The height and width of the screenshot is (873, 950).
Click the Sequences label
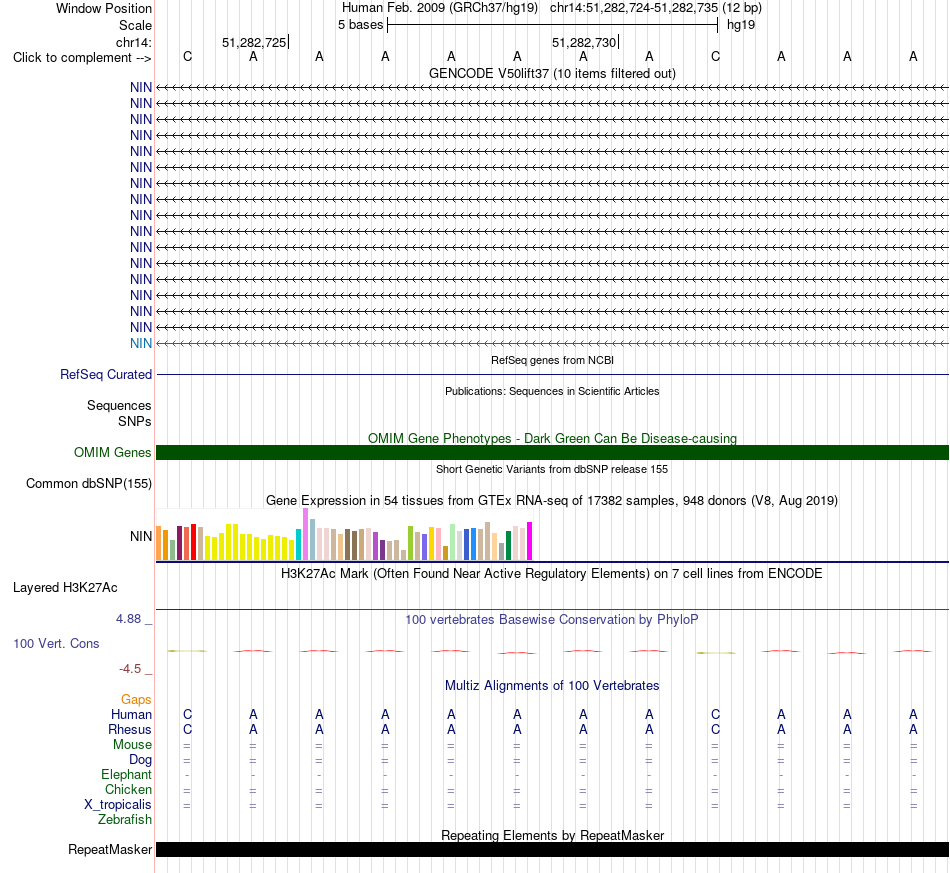click(119, 405)
